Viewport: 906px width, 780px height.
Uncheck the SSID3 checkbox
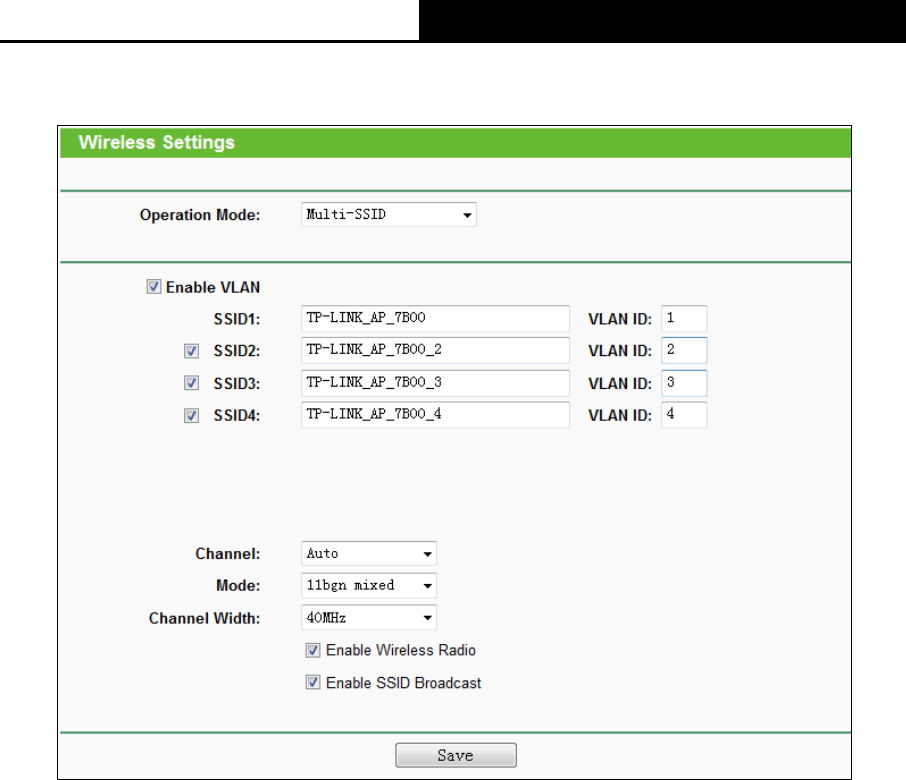192,383
